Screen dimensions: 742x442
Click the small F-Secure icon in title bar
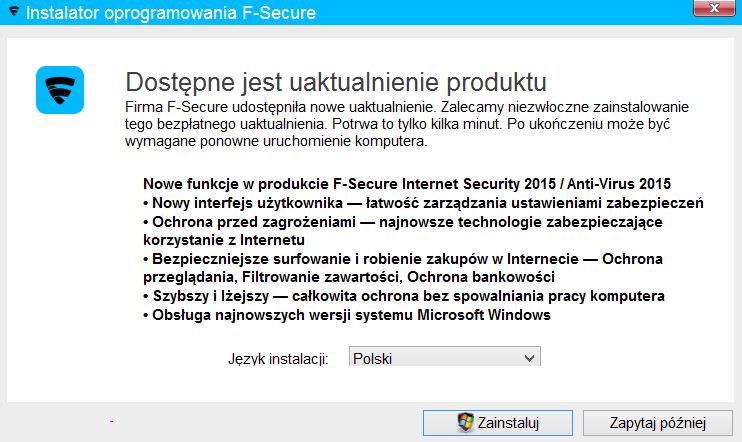(x=14, y=11)
